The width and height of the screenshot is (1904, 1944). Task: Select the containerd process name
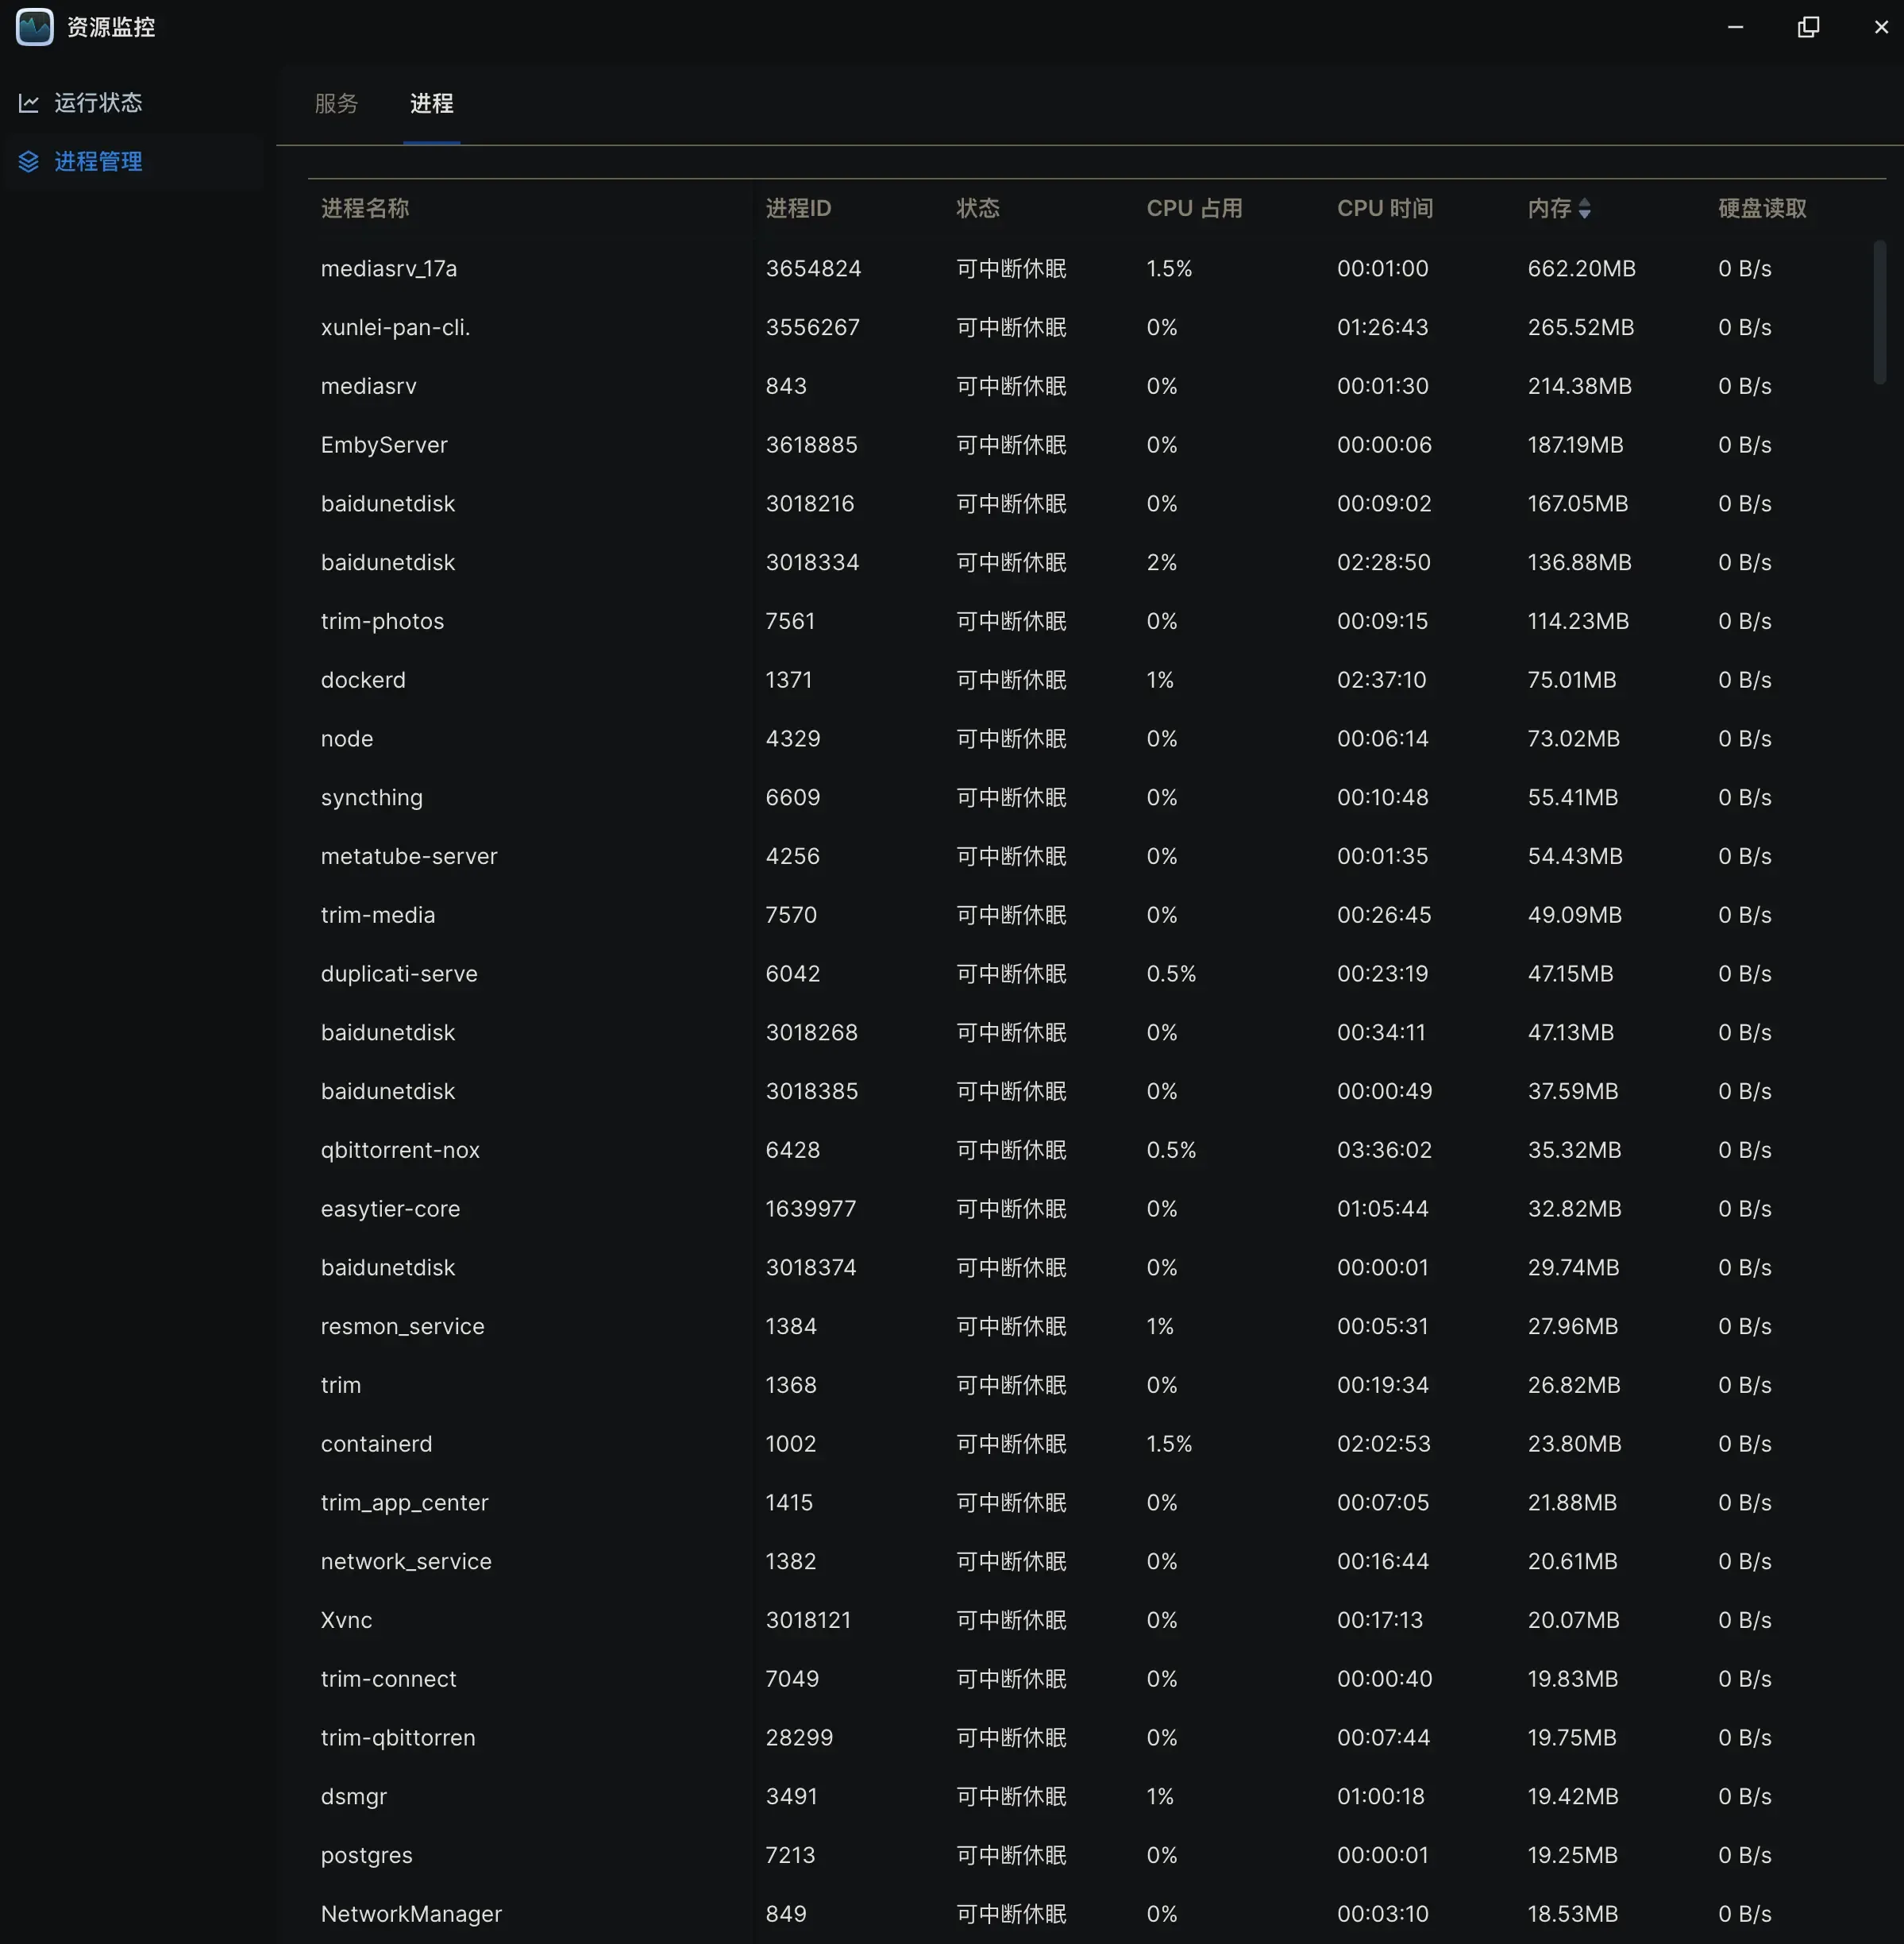tap(376, 1444)
